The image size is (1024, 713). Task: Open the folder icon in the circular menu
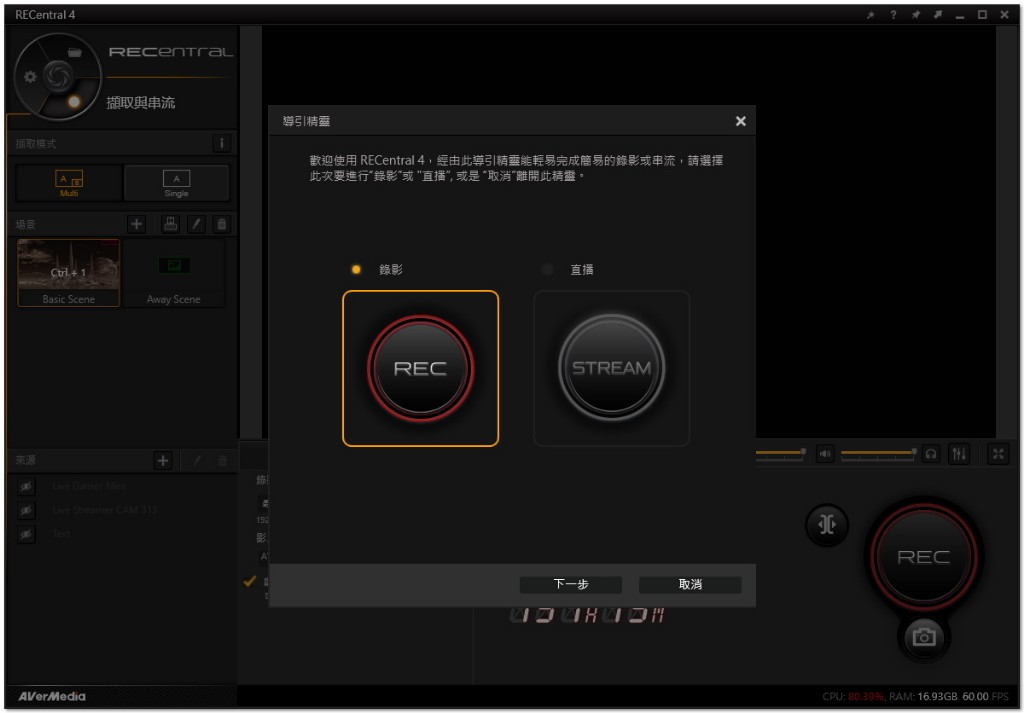[74, 52]
